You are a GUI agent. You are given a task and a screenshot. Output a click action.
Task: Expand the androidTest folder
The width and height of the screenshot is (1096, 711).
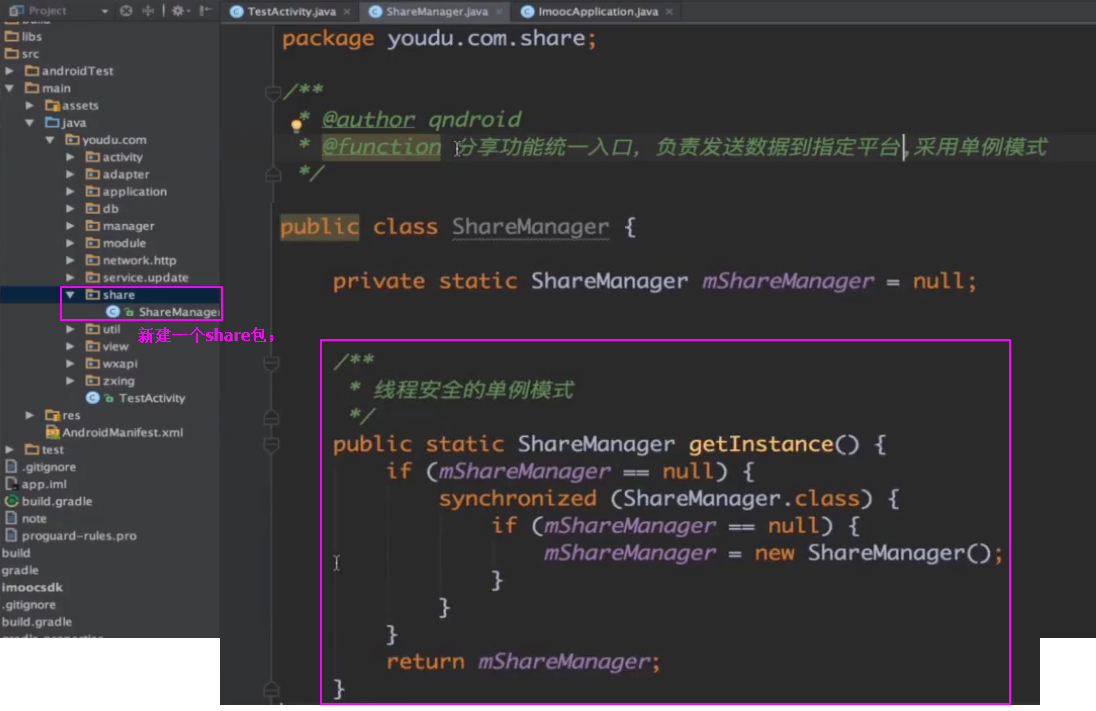click(x=10, y=71)
